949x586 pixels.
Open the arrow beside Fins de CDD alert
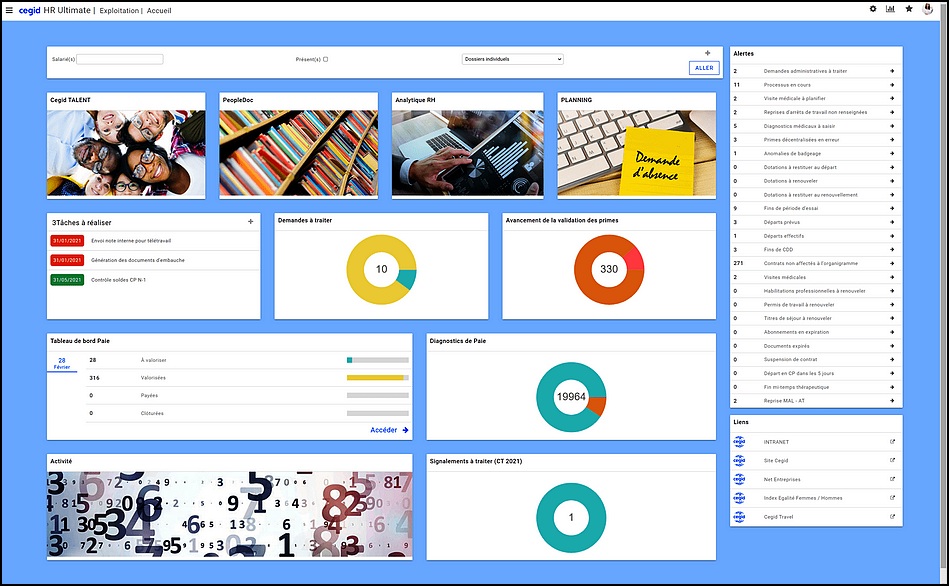[892, 249]
